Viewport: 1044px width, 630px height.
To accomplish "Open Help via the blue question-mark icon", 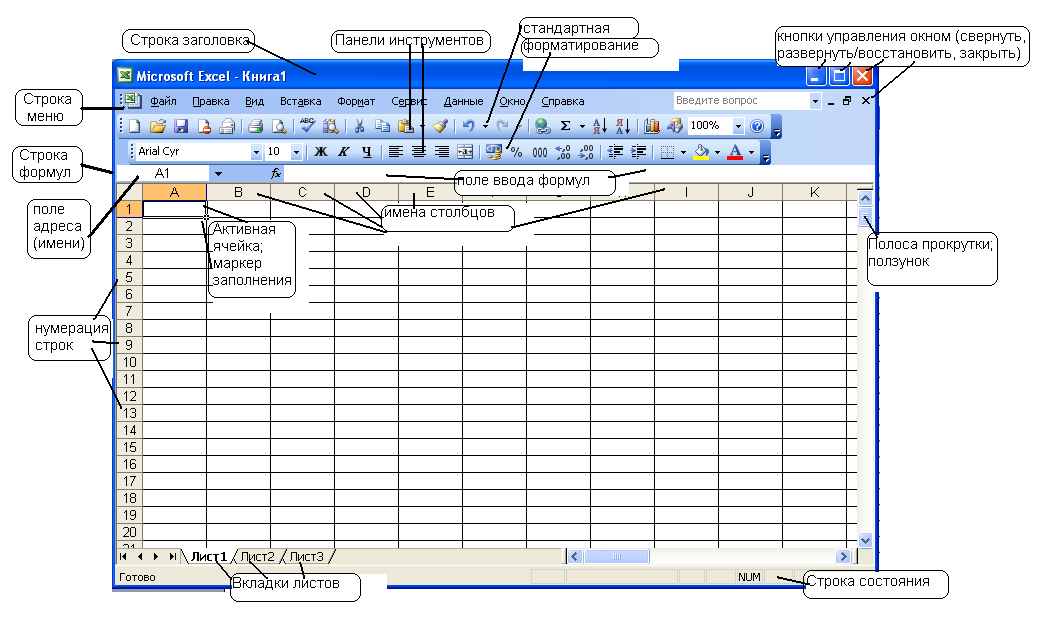I will 757,126.
